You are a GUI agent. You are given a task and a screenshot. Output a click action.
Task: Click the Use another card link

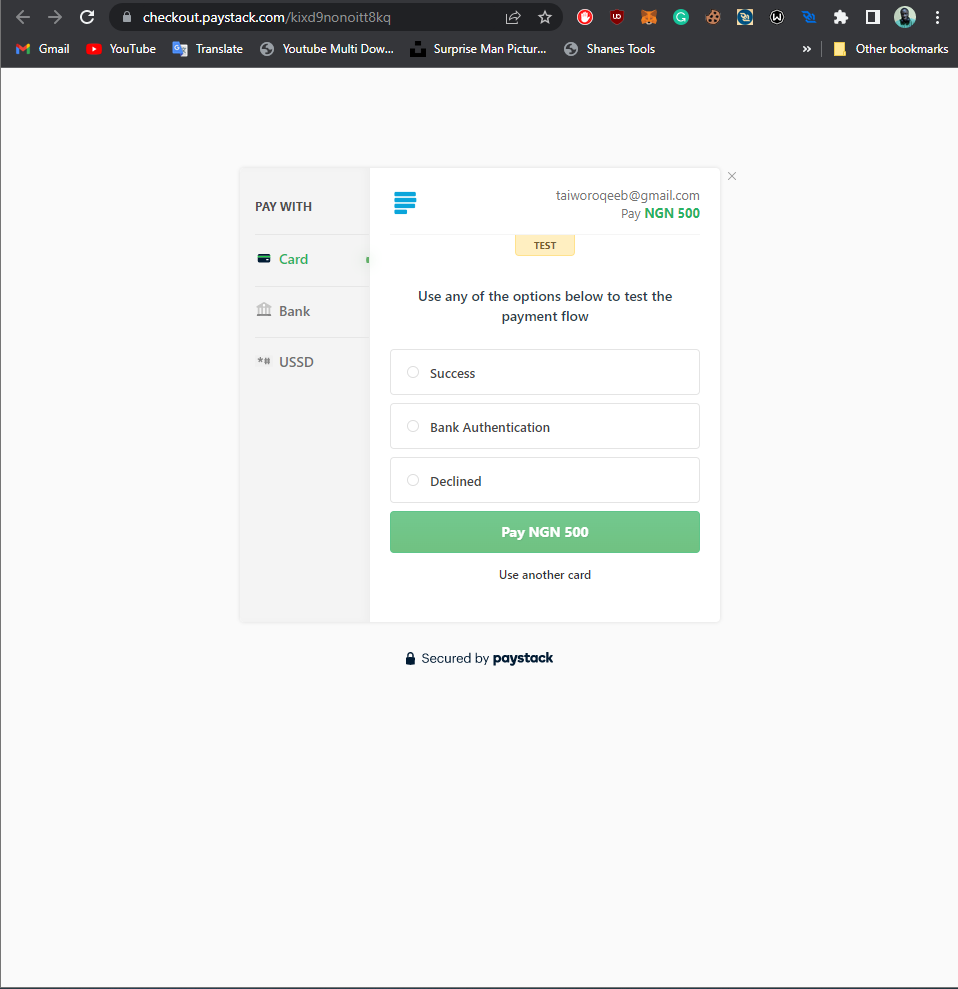point(545,574)
